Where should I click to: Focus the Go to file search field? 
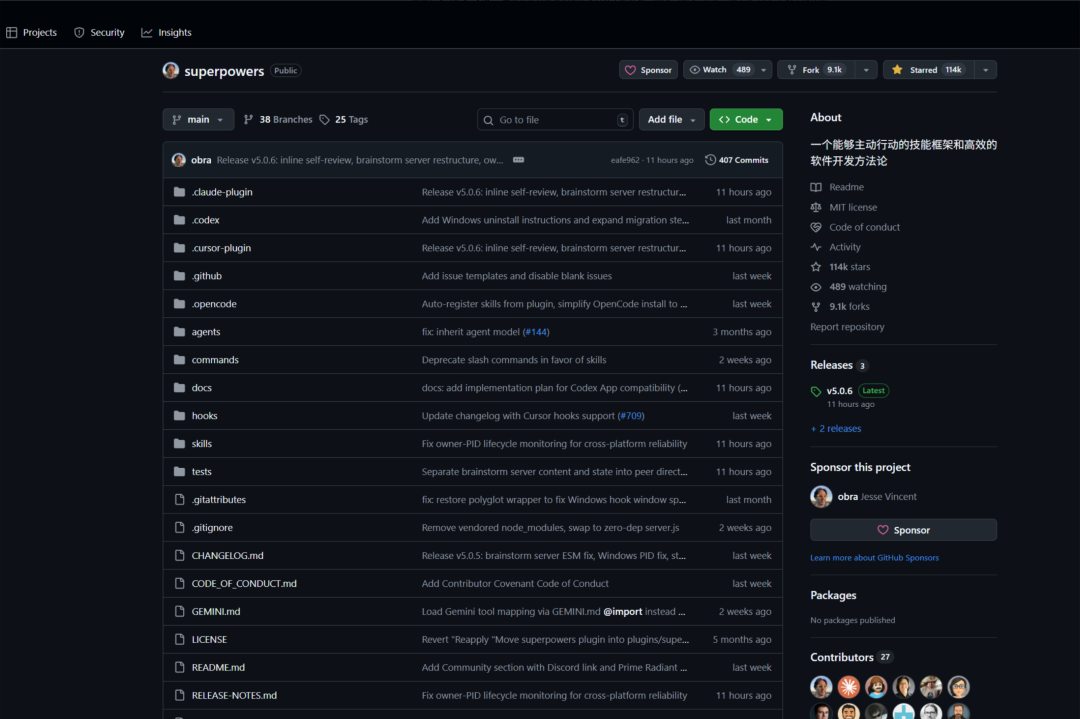554,119
